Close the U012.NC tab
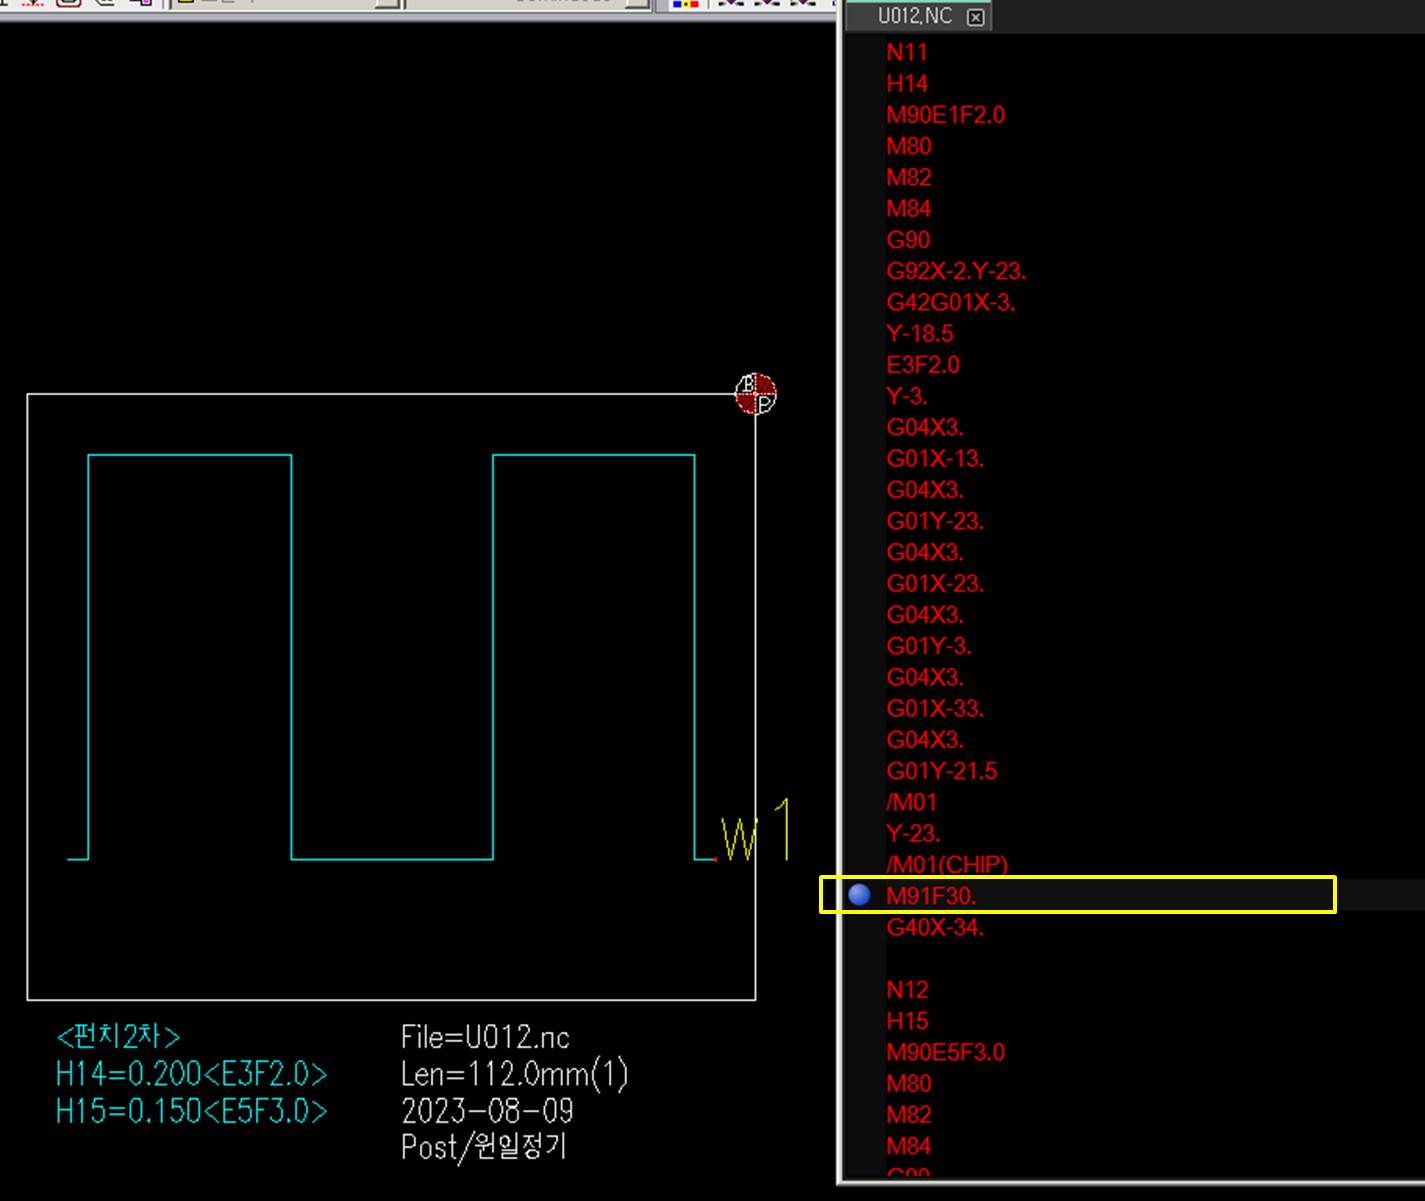Viewport: 1425px width, 1201px height. 976,17
